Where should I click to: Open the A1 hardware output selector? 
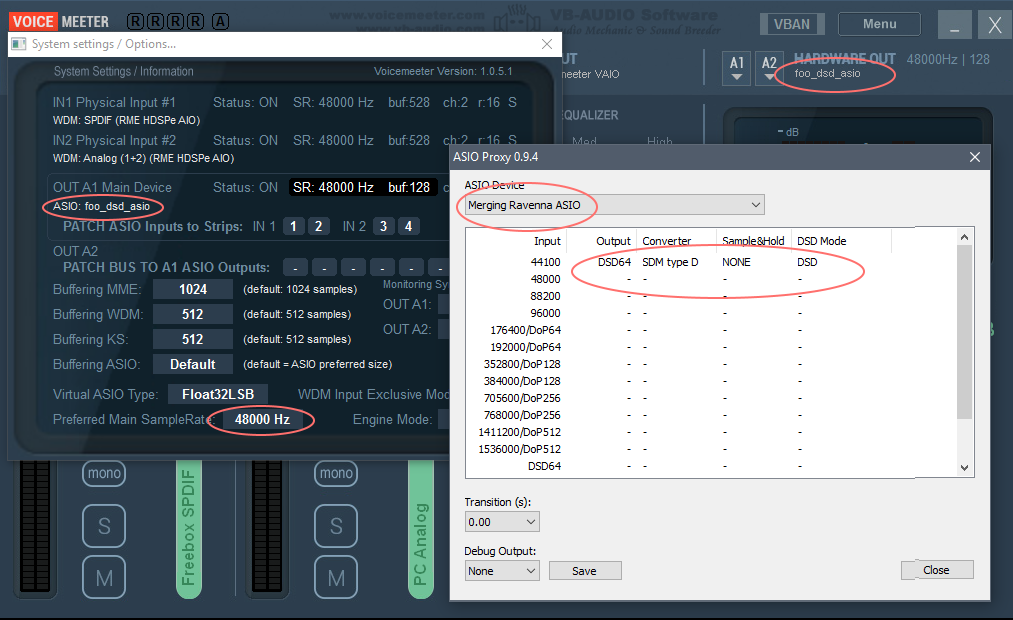736,68
